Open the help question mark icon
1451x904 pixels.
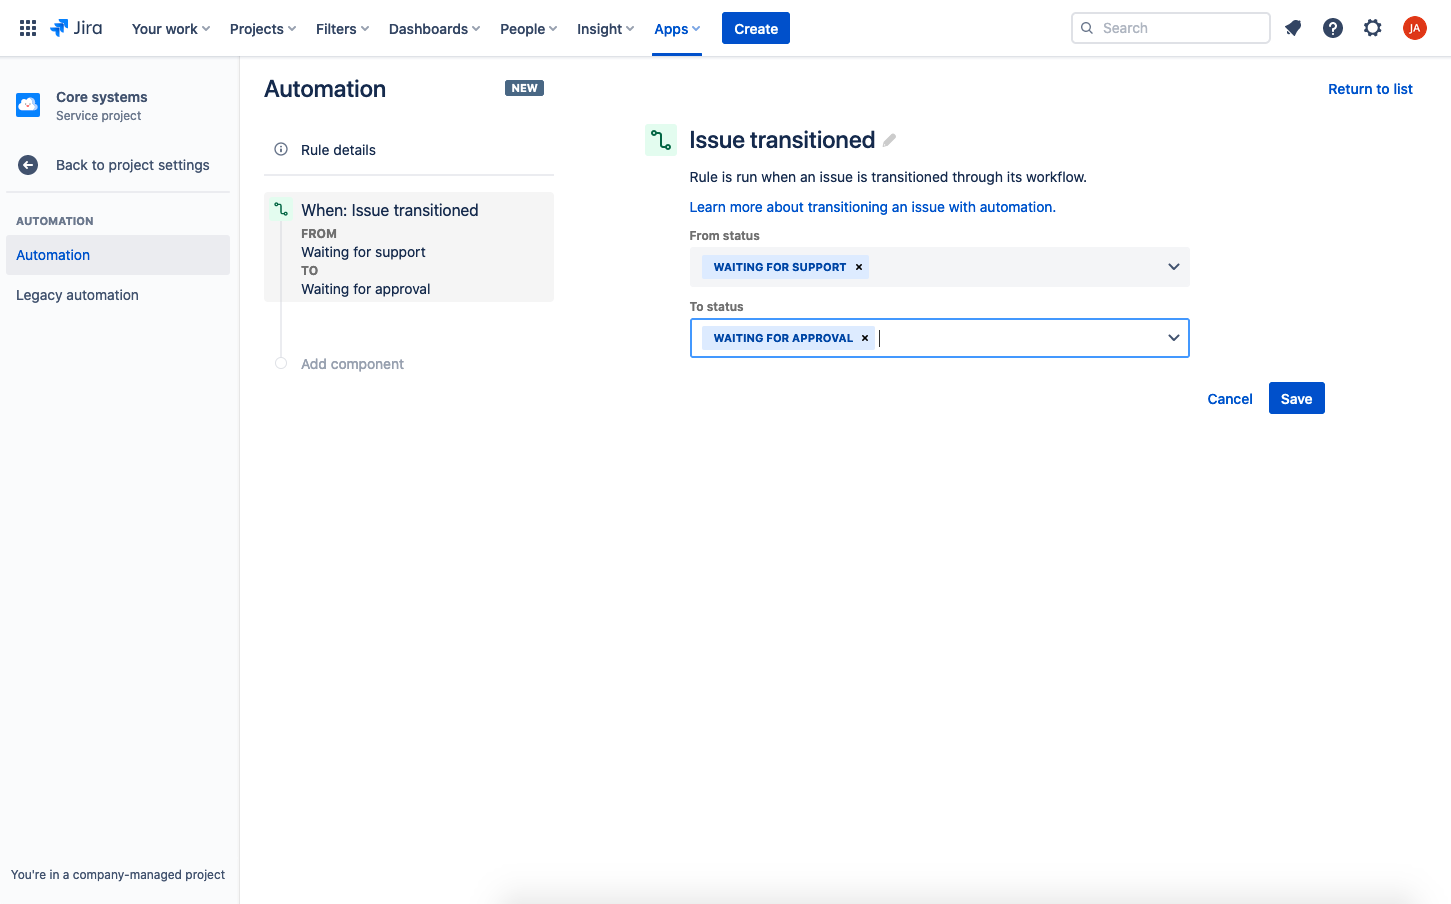1333,28
